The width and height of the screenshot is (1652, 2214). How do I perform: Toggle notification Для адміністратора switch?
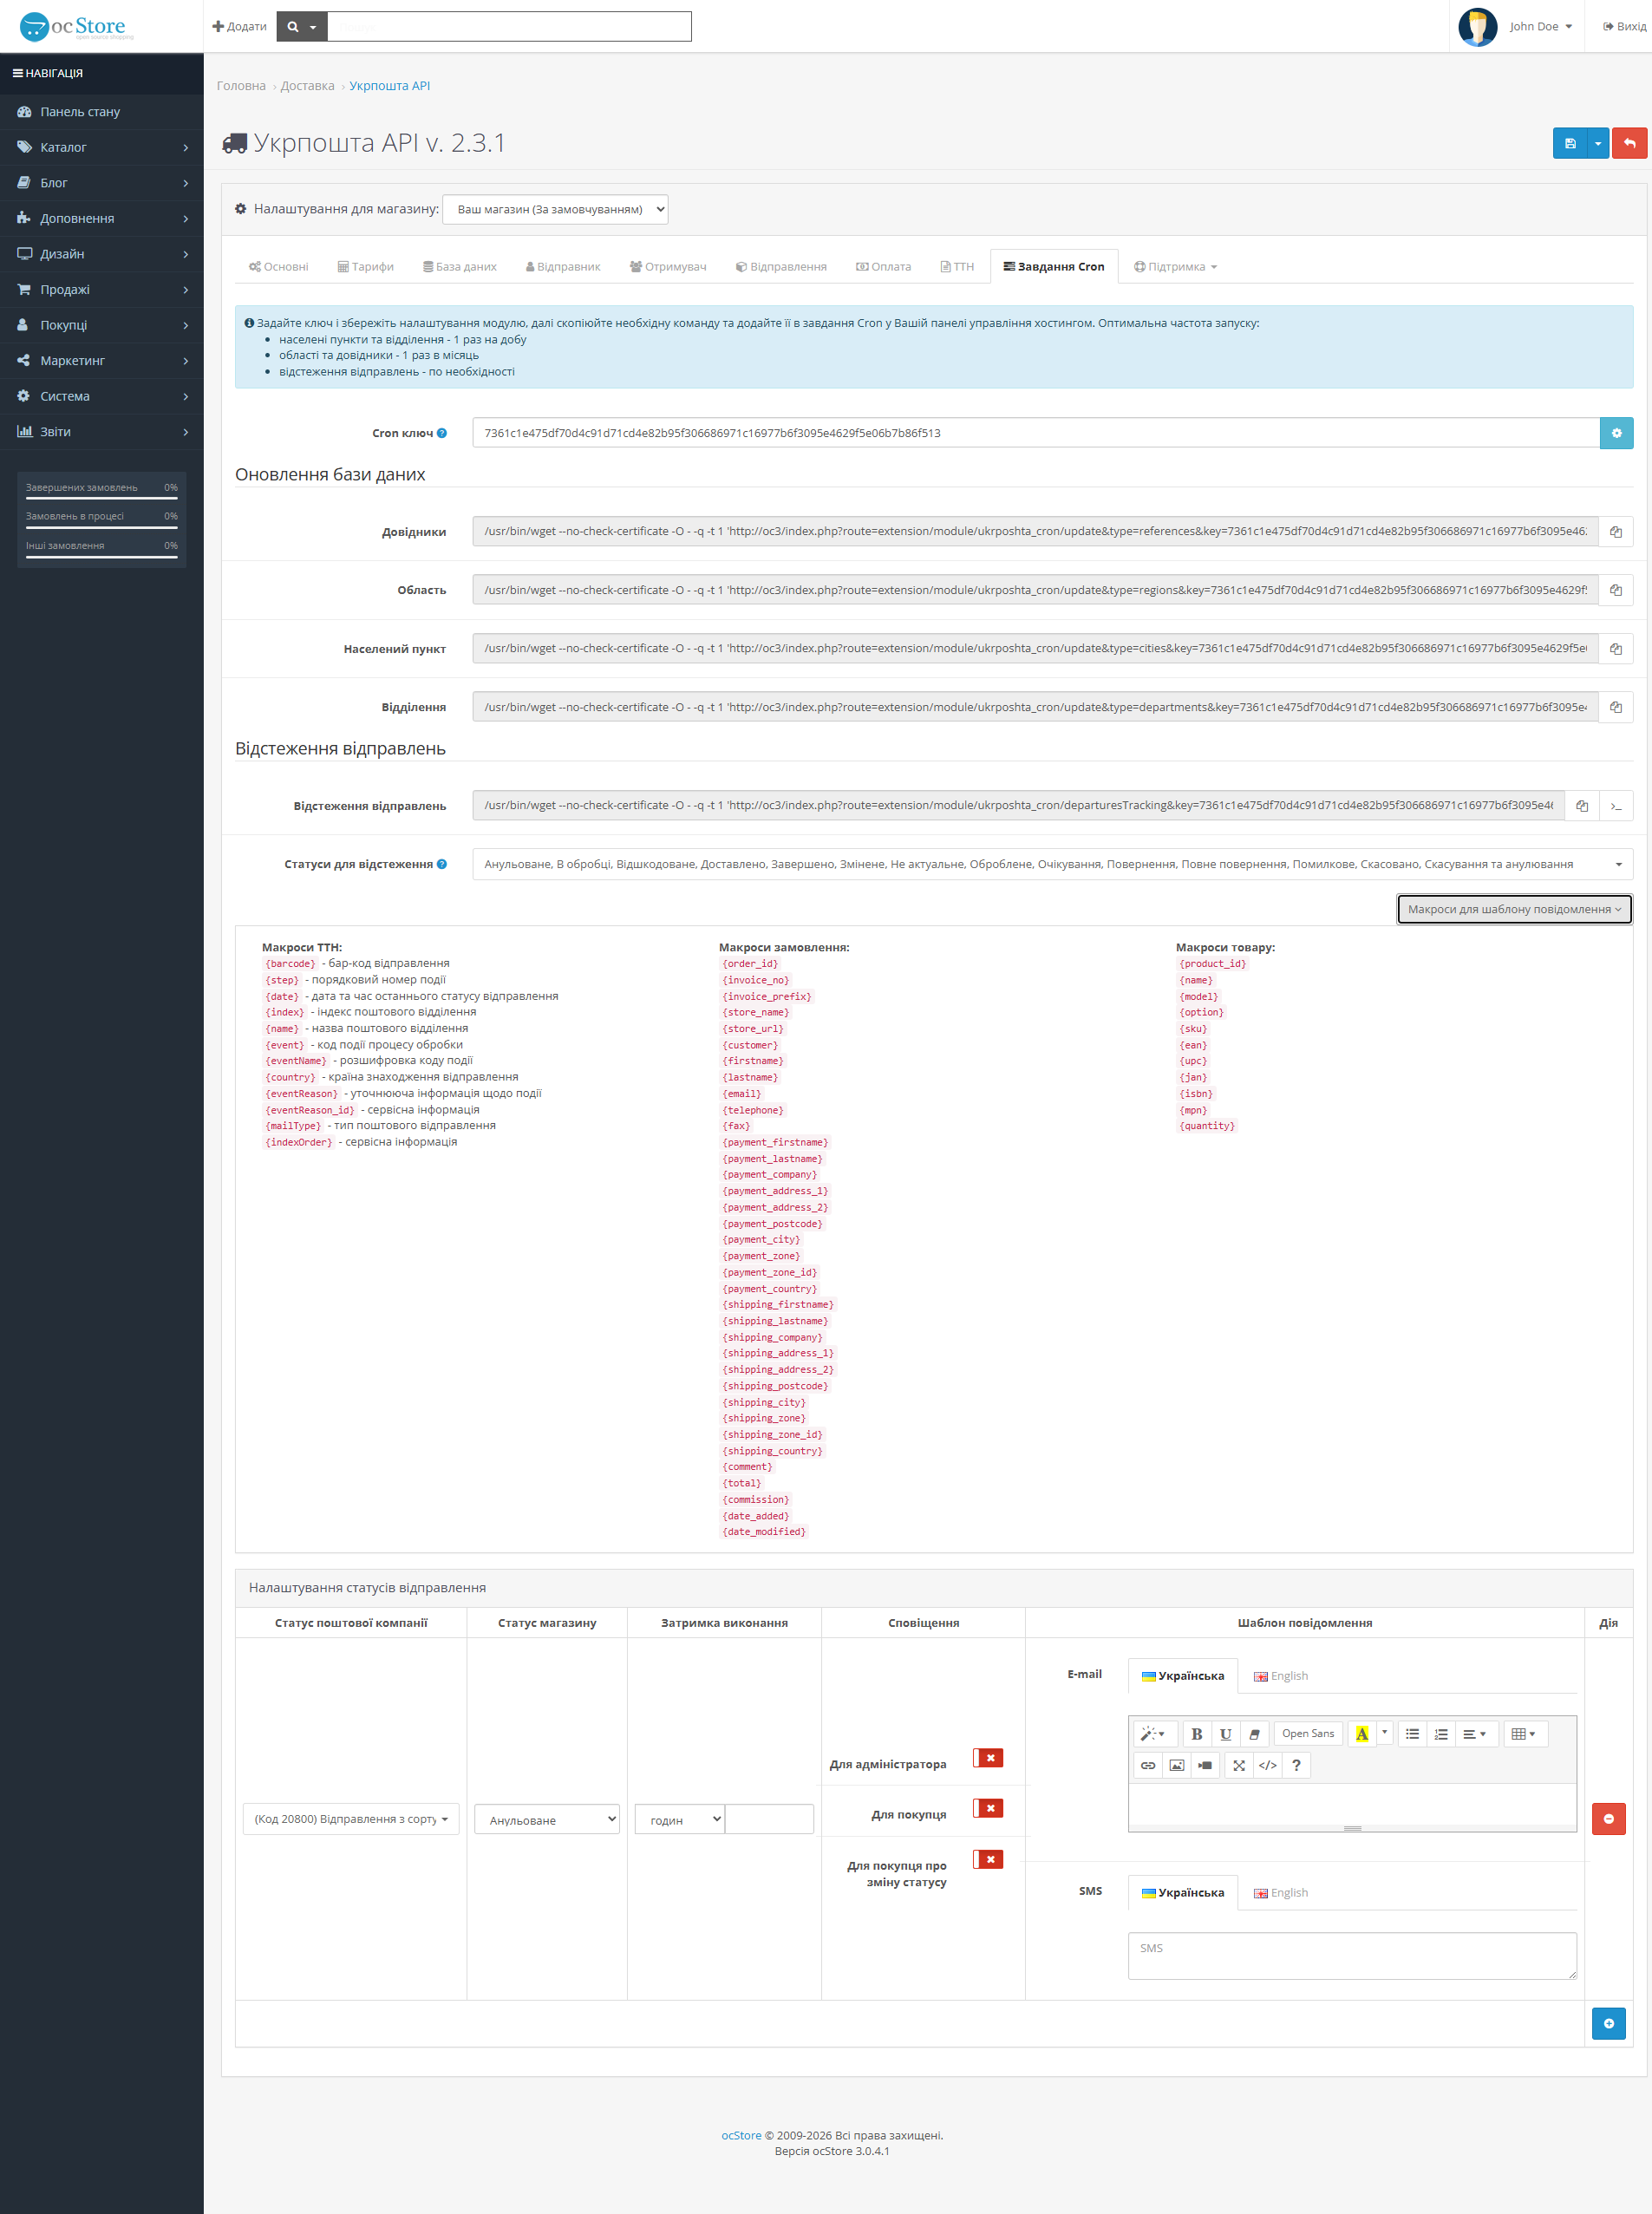988,1758
